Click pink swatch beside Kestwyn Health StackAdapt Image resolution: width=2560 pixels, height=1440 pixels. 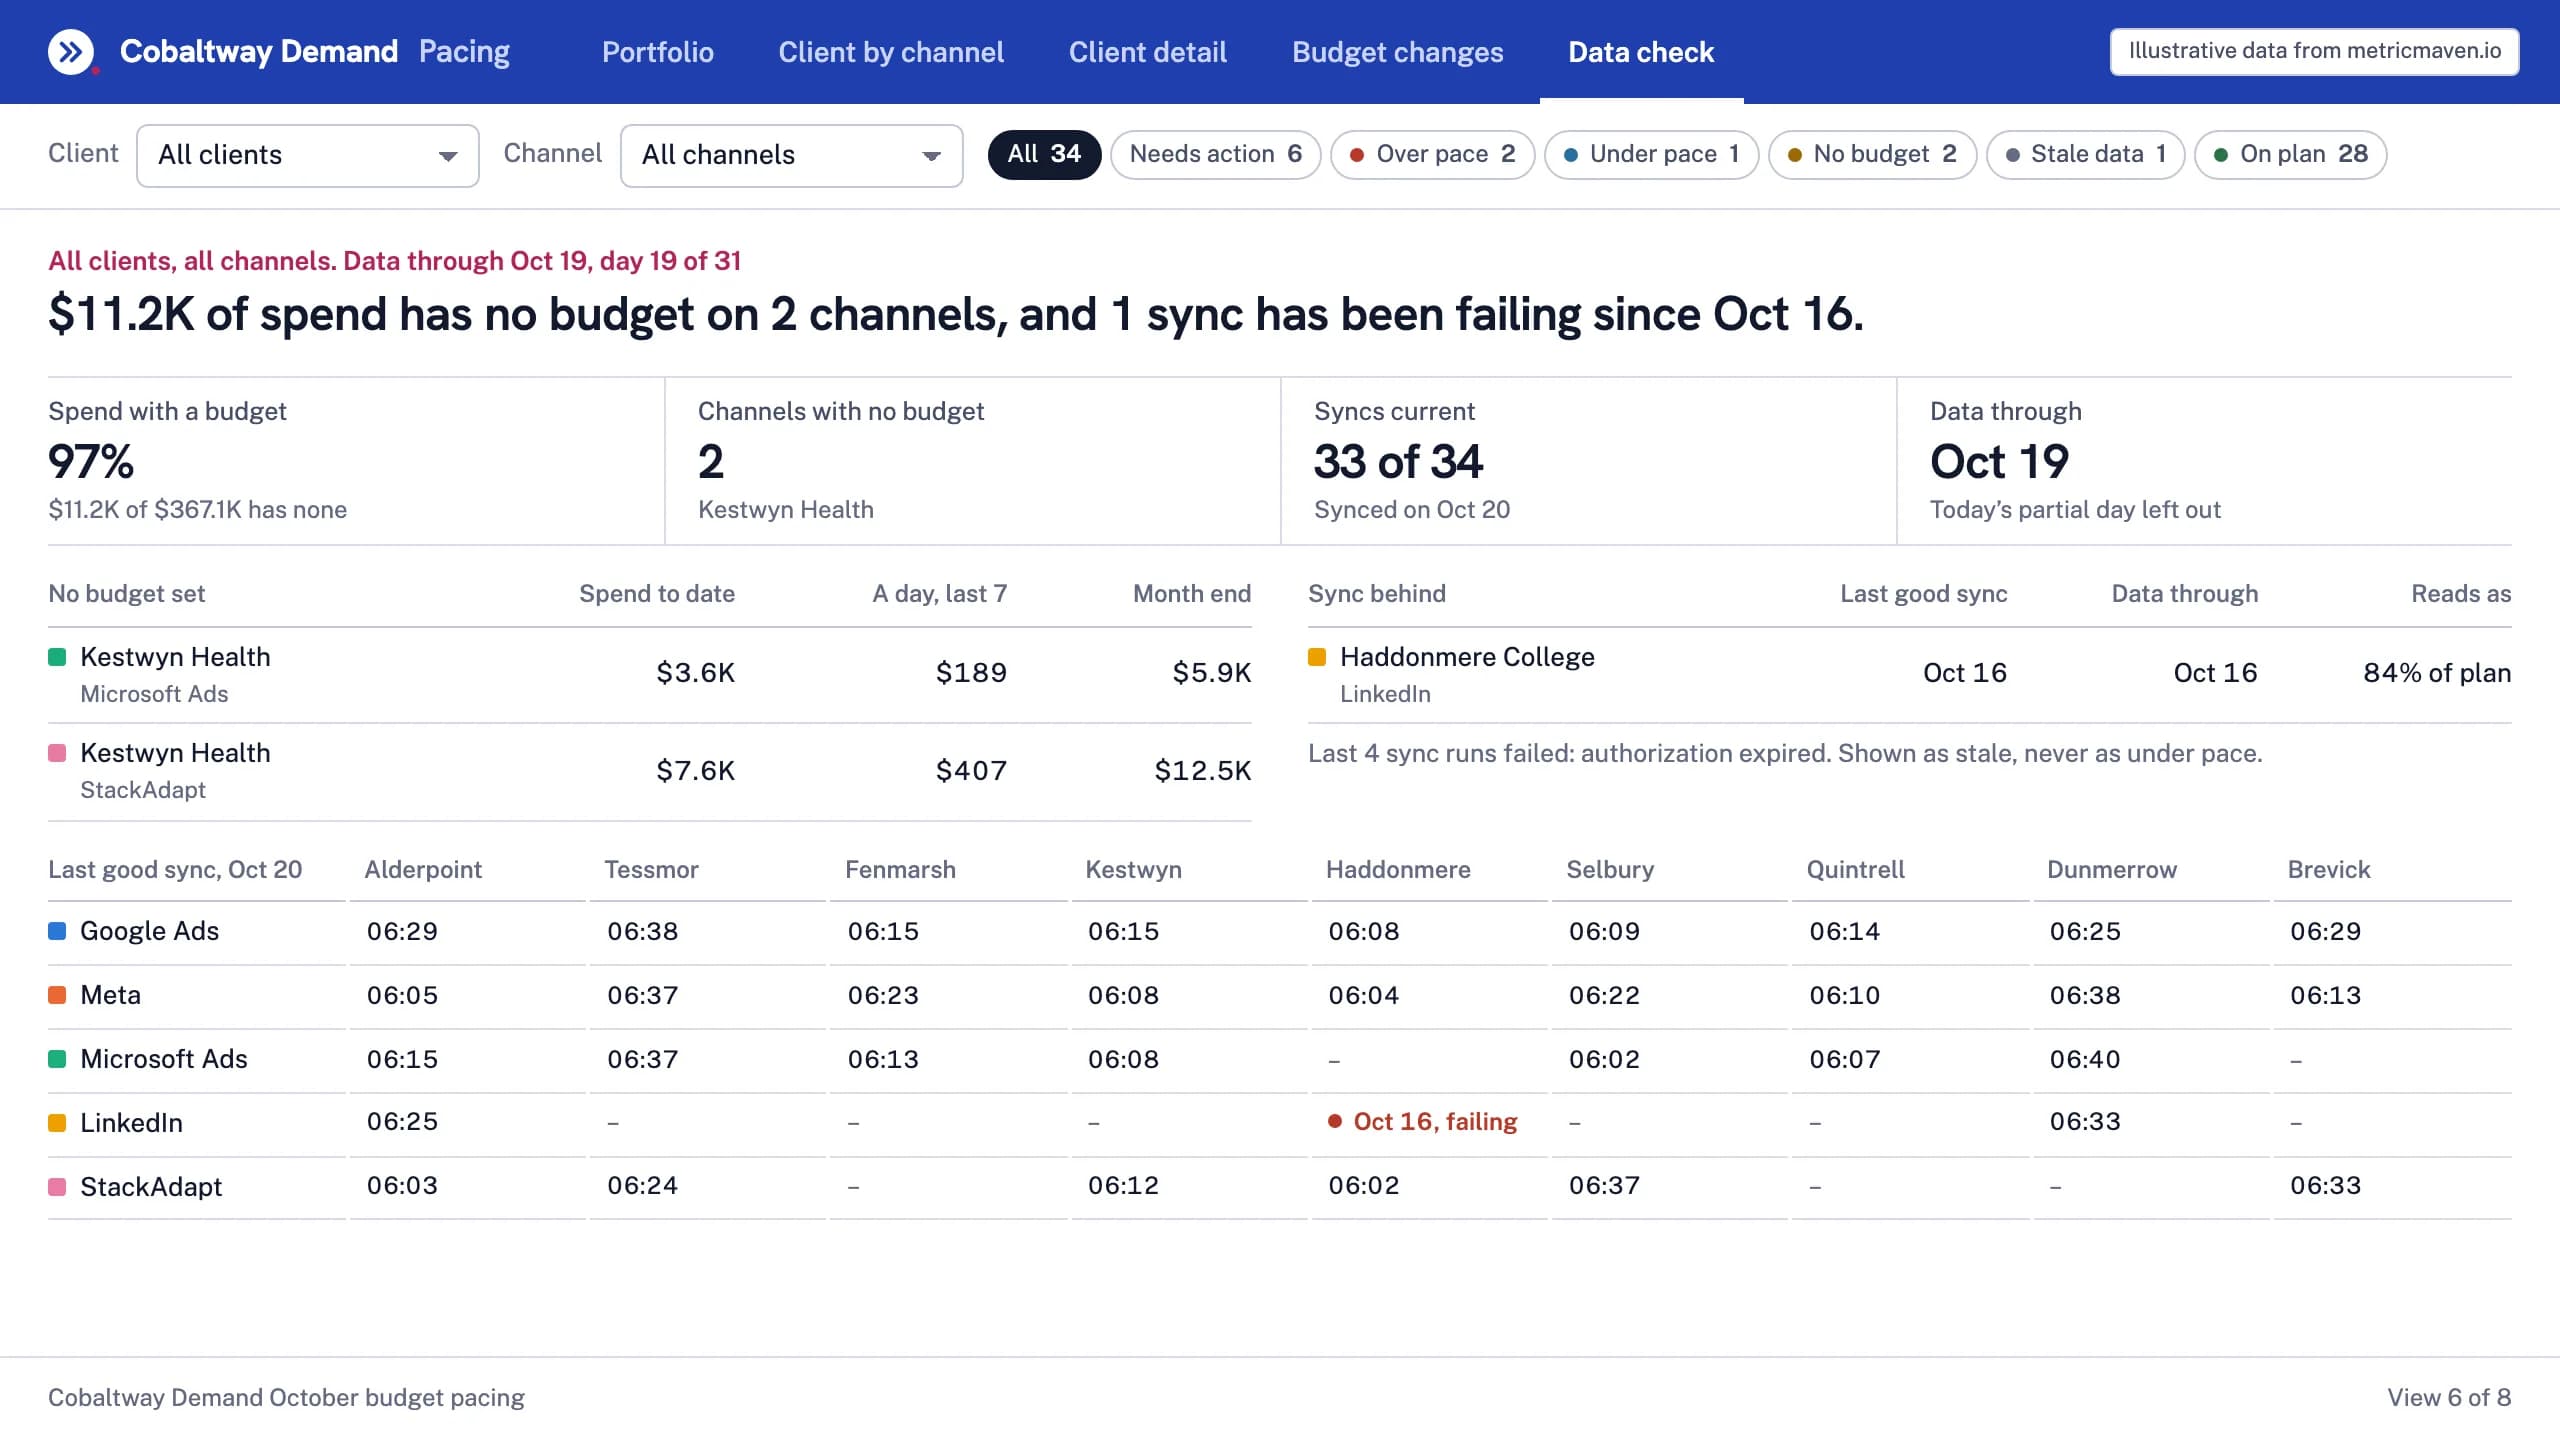[57, 753]
